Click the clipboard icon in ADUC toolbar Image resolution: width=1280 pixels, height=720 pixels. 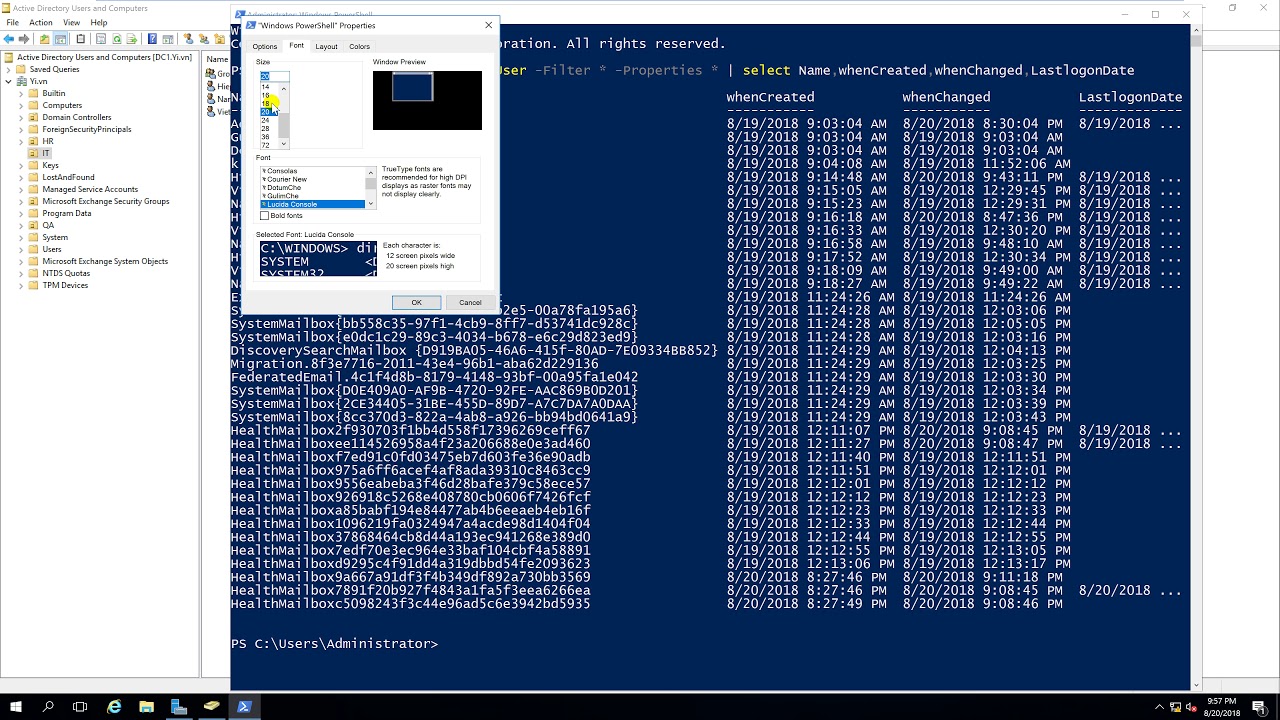(x=81, y=39)
